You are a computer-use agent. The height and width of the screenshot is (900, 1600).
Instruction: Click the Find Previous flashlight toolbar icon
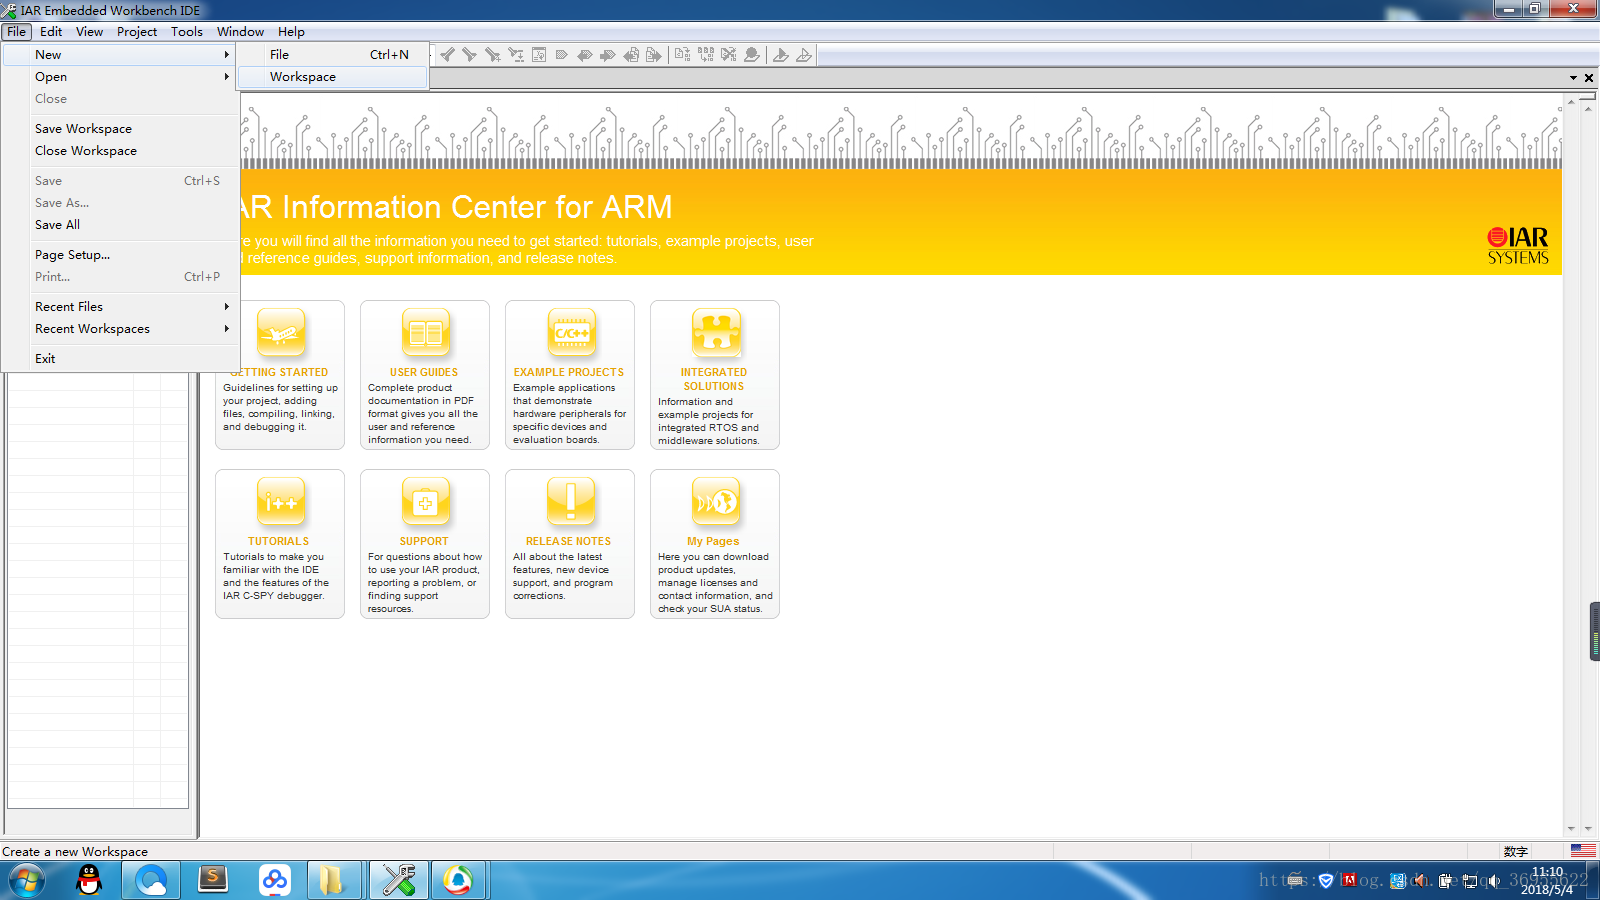click(x=448, y=54)
